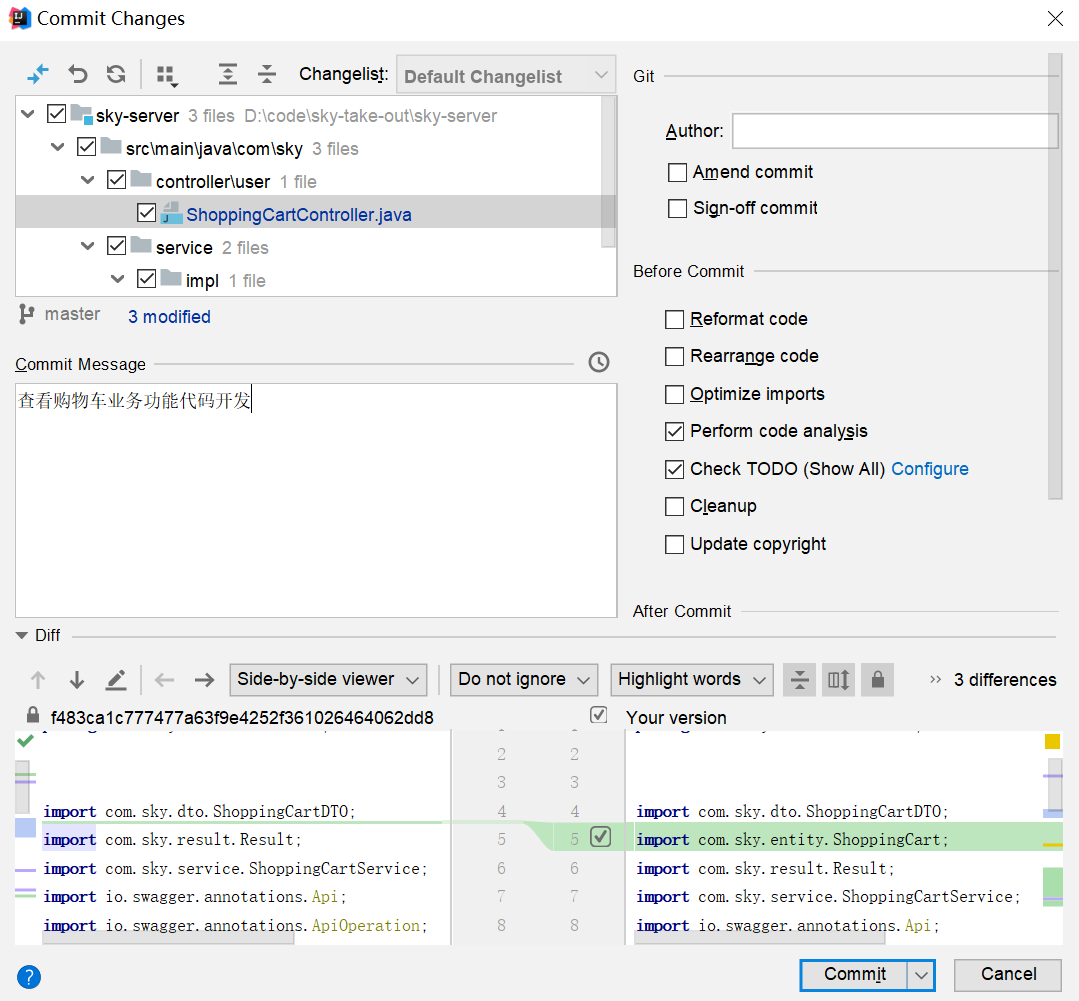Jump to next difference with the down arrow

coord(77,681)
